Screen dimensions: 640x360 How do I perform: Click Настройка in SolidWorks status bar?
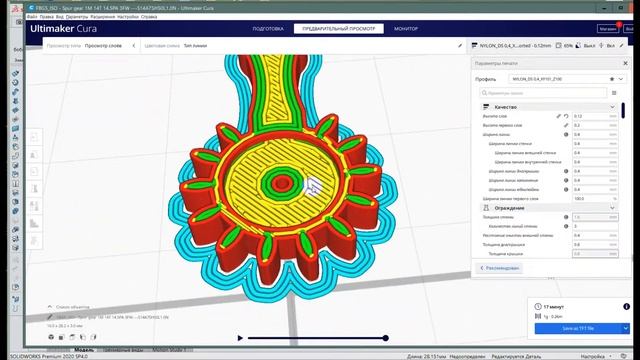coord(593,356)
